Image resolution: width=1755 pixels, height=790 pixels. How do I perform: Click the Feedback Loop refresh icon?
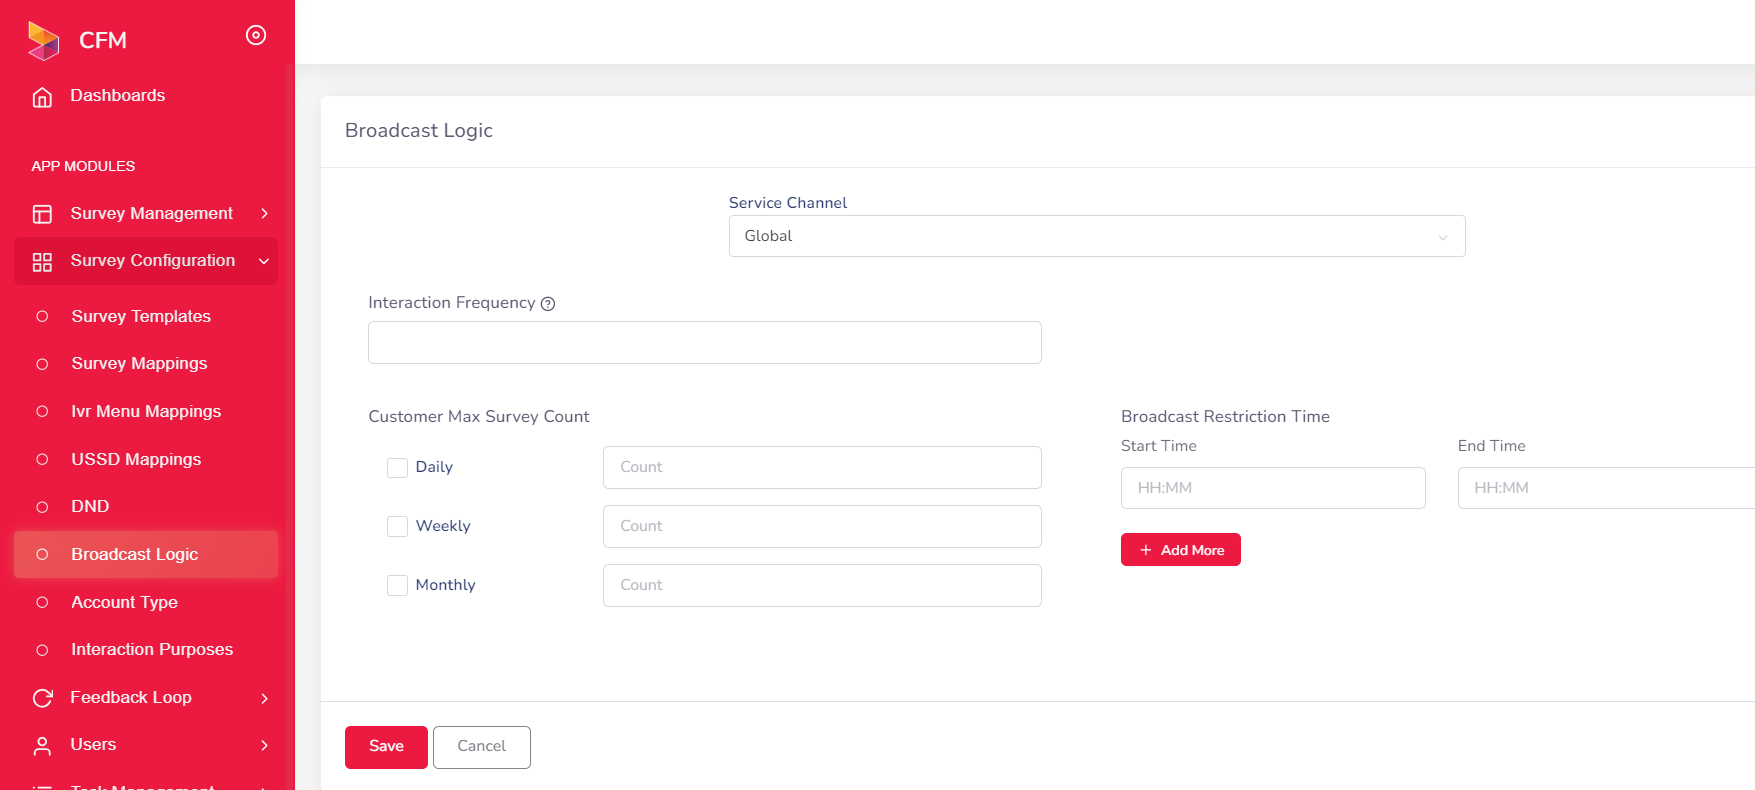coord(42,698)
